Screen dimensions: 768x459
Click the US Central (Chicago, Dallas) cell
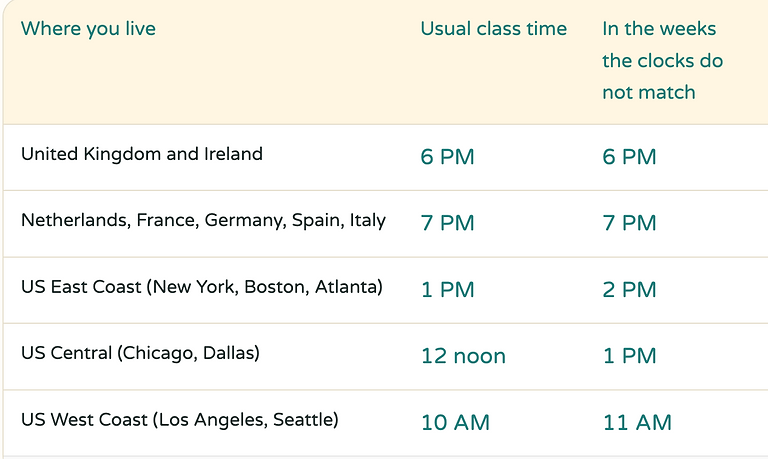click(141, 353)
